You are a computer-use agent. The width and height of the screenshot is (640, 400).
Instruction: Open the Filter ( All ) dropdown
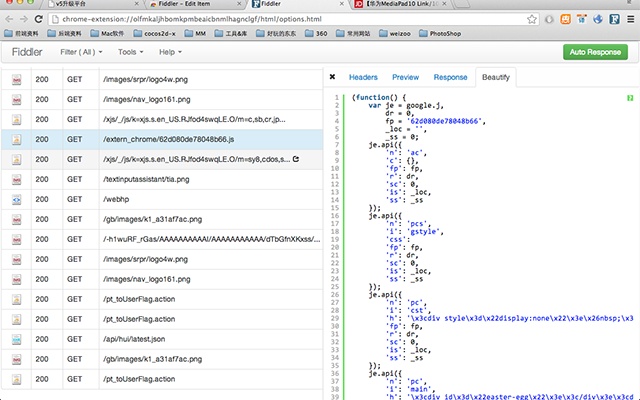point(83,51)
